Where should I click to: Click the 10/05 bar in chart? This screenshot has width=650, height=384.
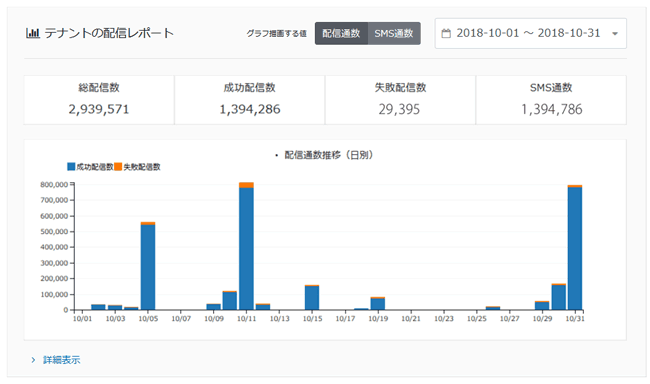pos(148,266)
